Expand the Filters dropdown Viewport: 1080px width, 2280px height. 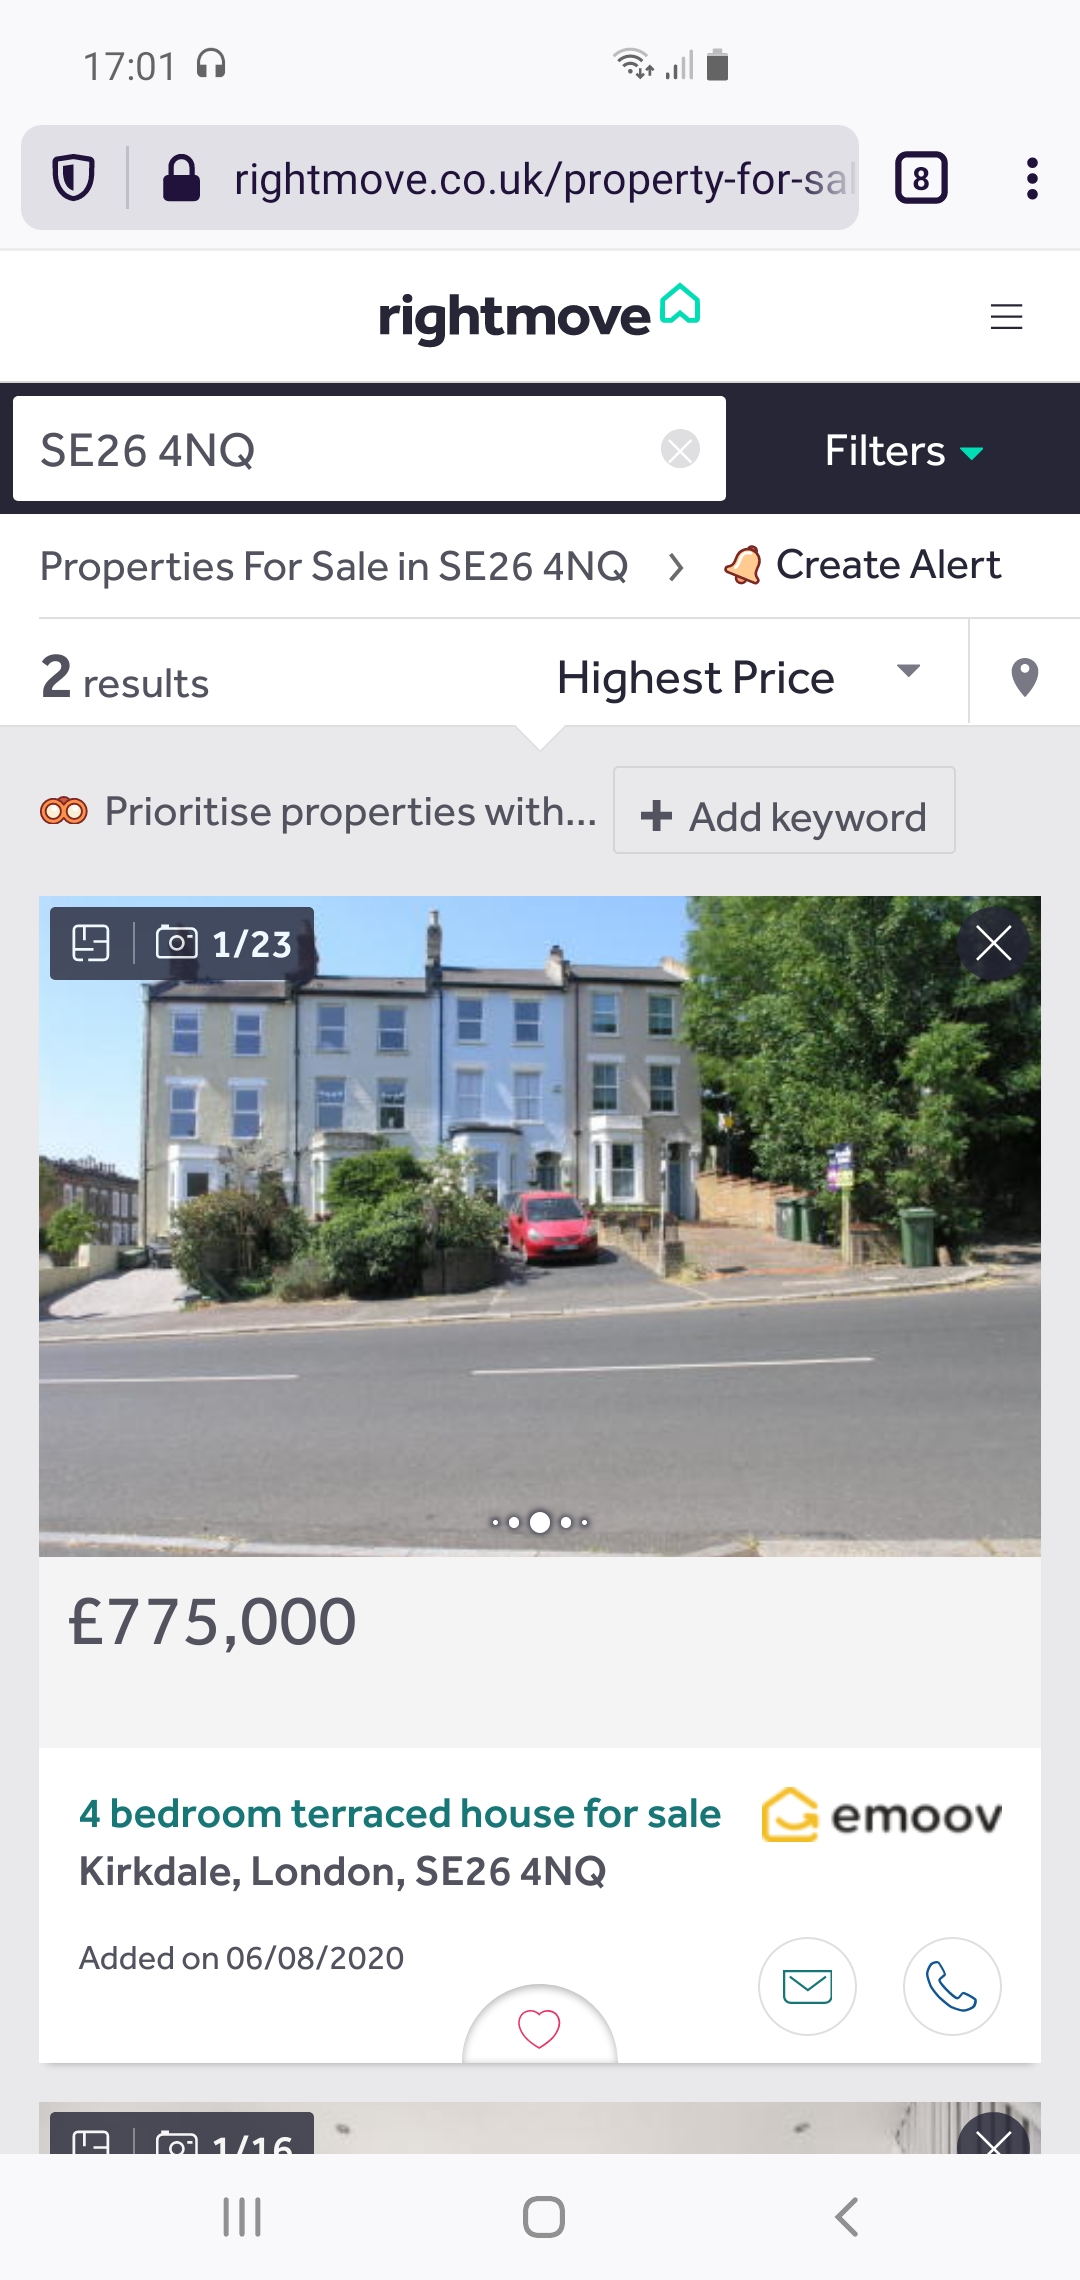[903, 451]
